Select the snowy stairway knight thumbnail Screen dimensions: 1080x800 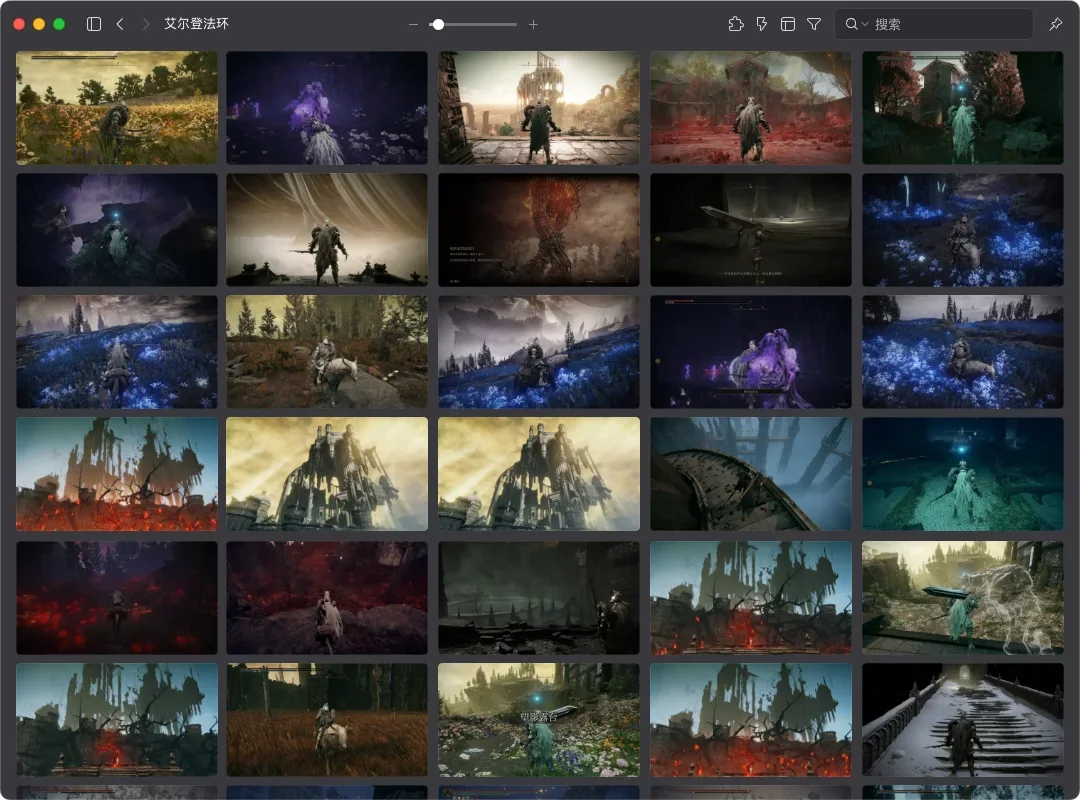963,719
